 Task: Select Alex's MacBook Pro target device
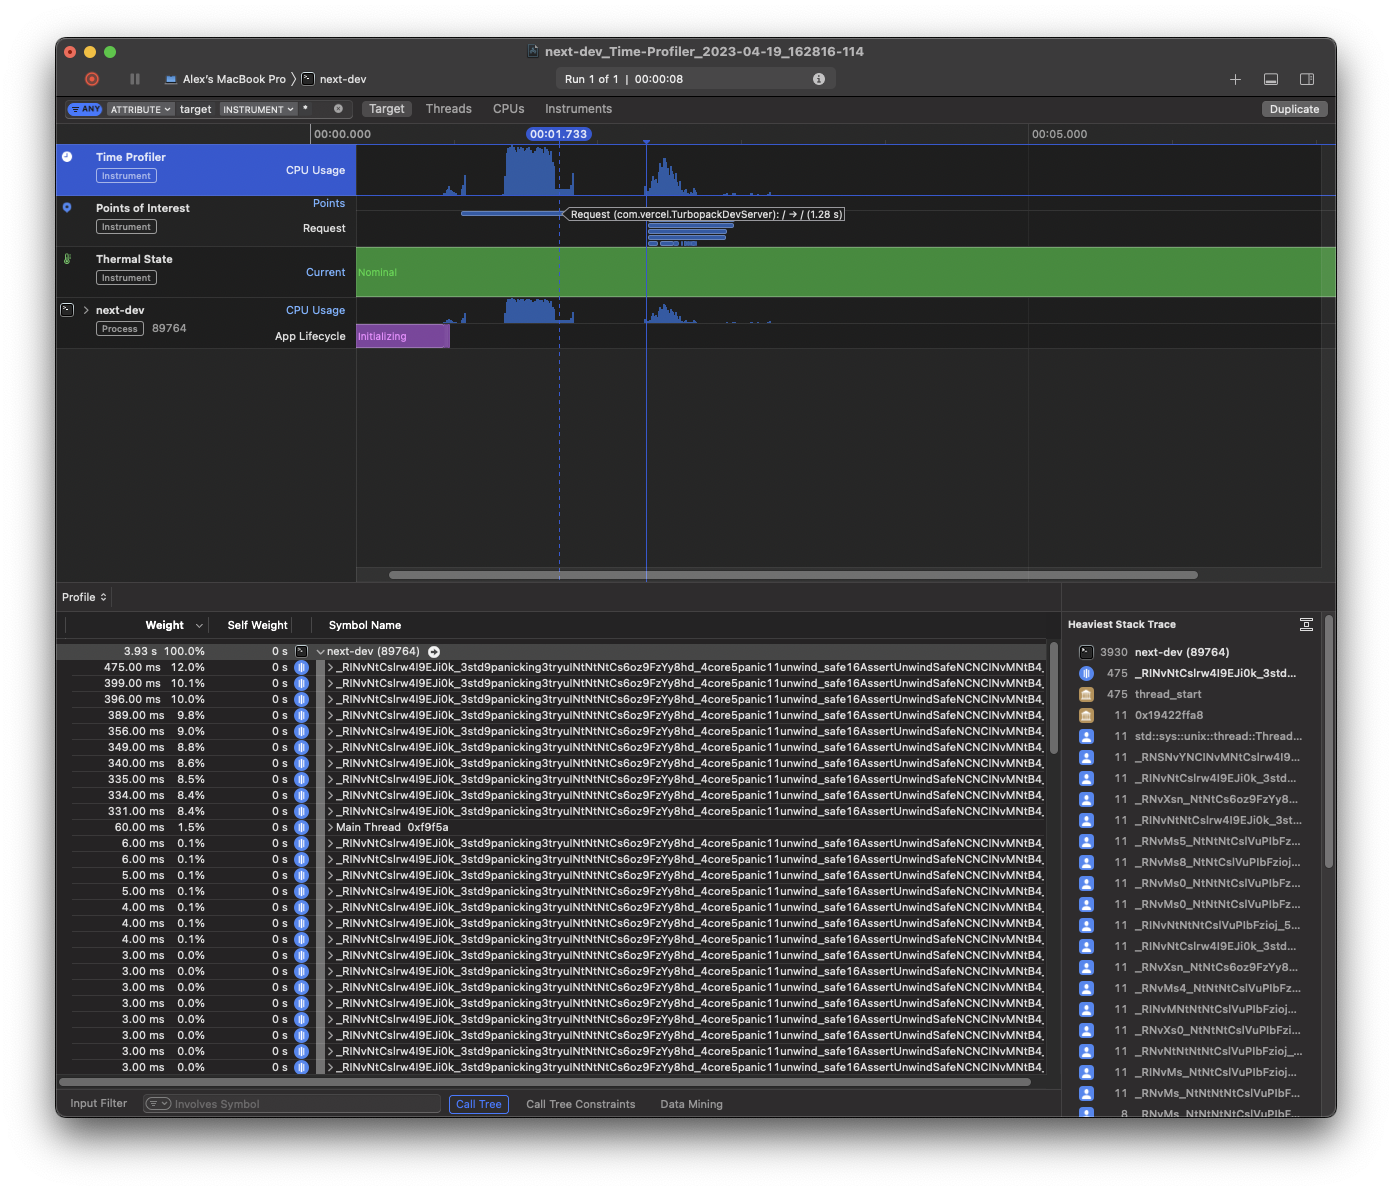[x=225, y=79]
